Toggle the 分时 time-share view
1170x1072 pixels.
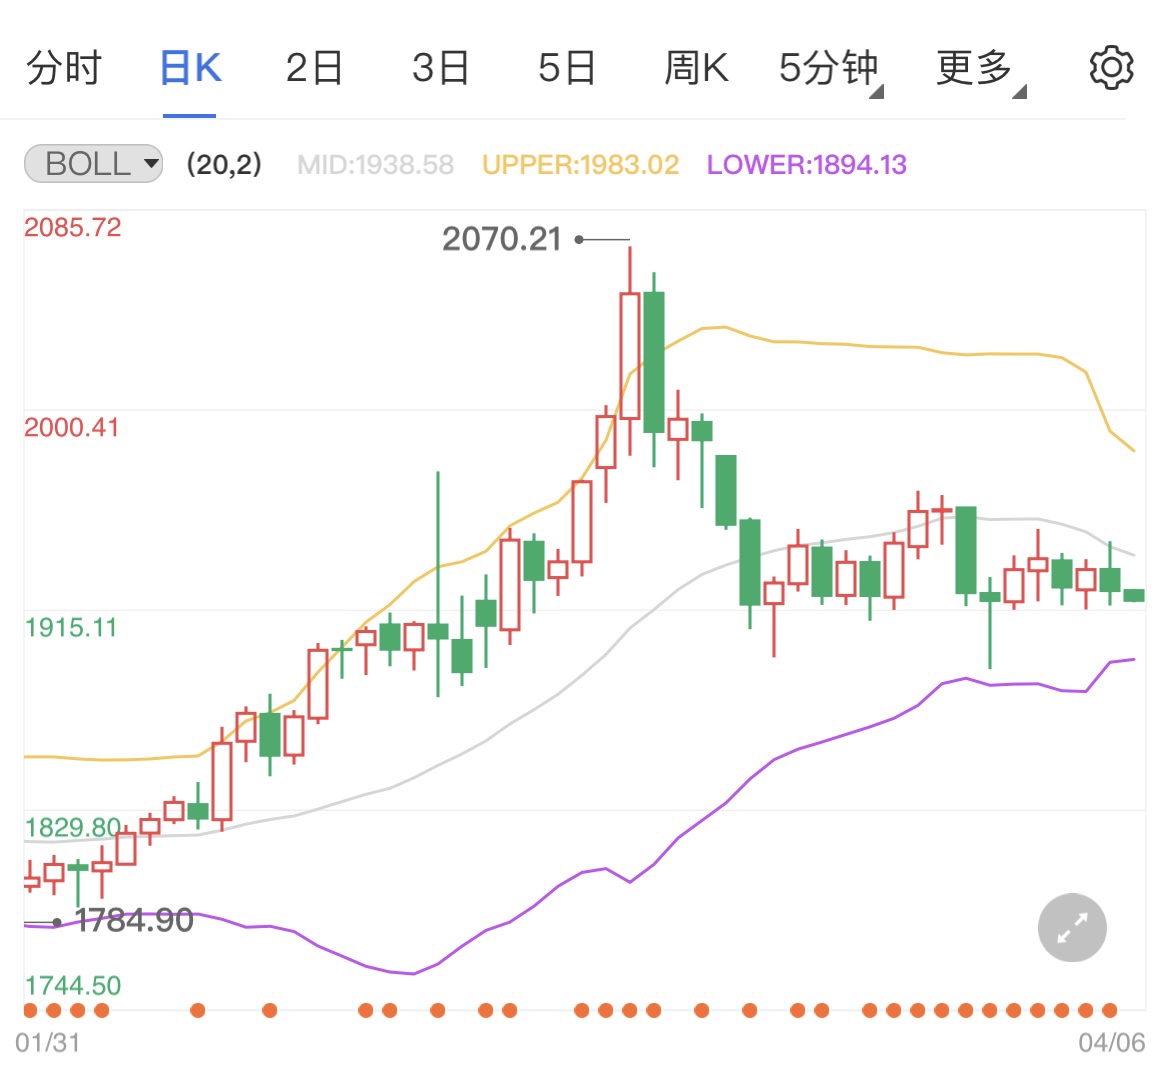[x=64, y=68]
